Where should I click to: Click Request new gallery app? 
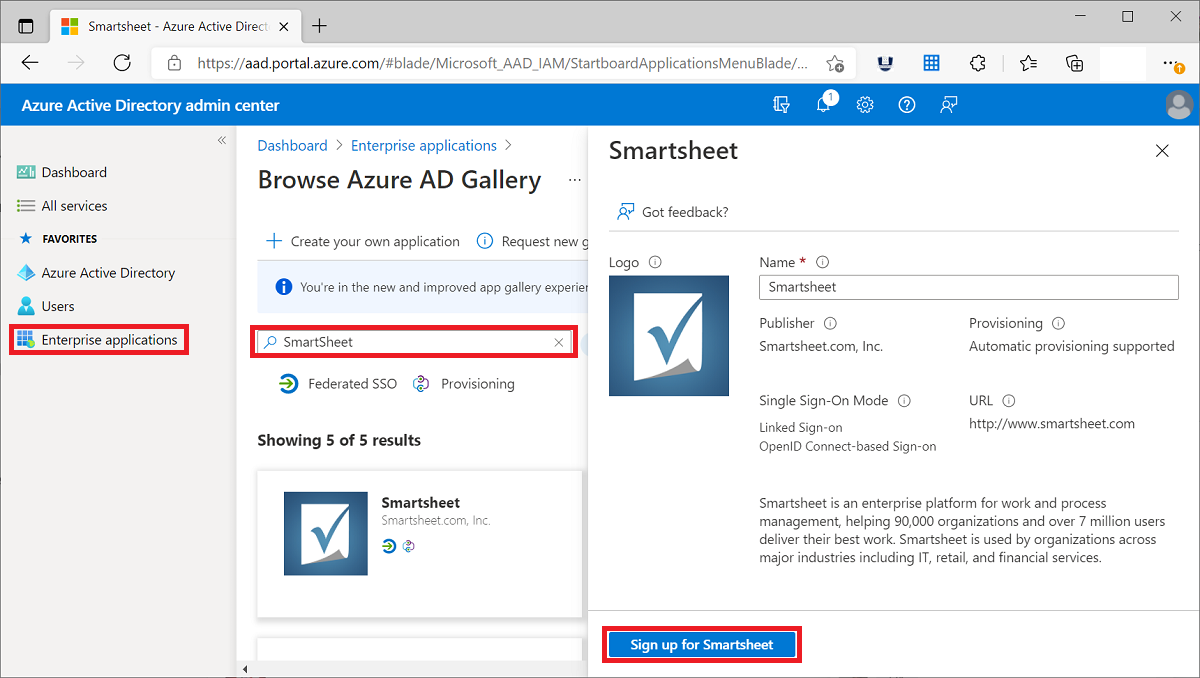[530, 241]
